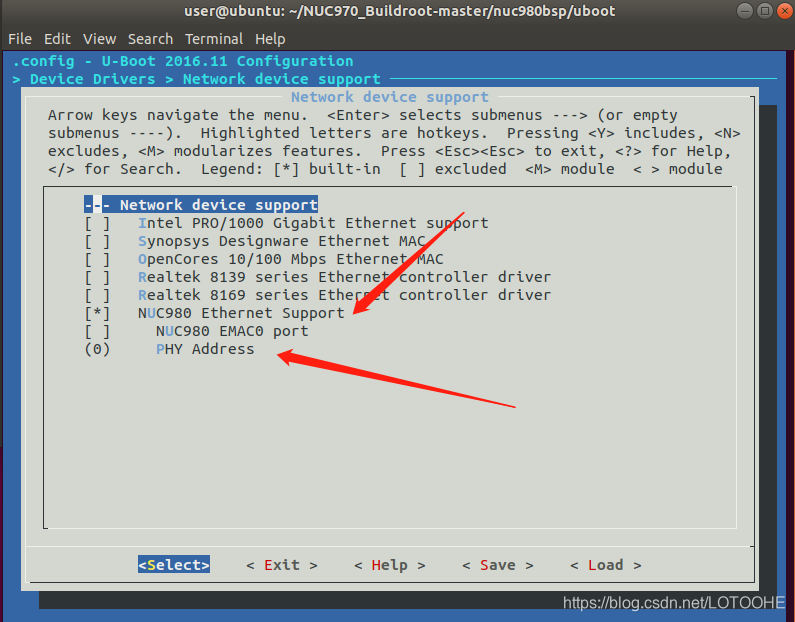Open the Search menu
Image resolution: width=795 pixels, height=622 pixels.
[x=150, y=39]
